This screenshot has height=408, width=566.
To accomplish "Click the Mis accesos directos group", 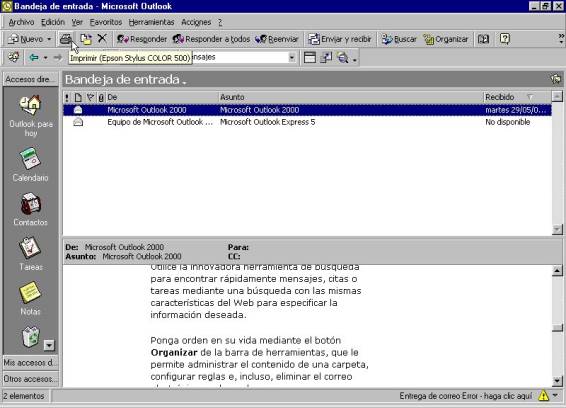I will tap(31, 363).
